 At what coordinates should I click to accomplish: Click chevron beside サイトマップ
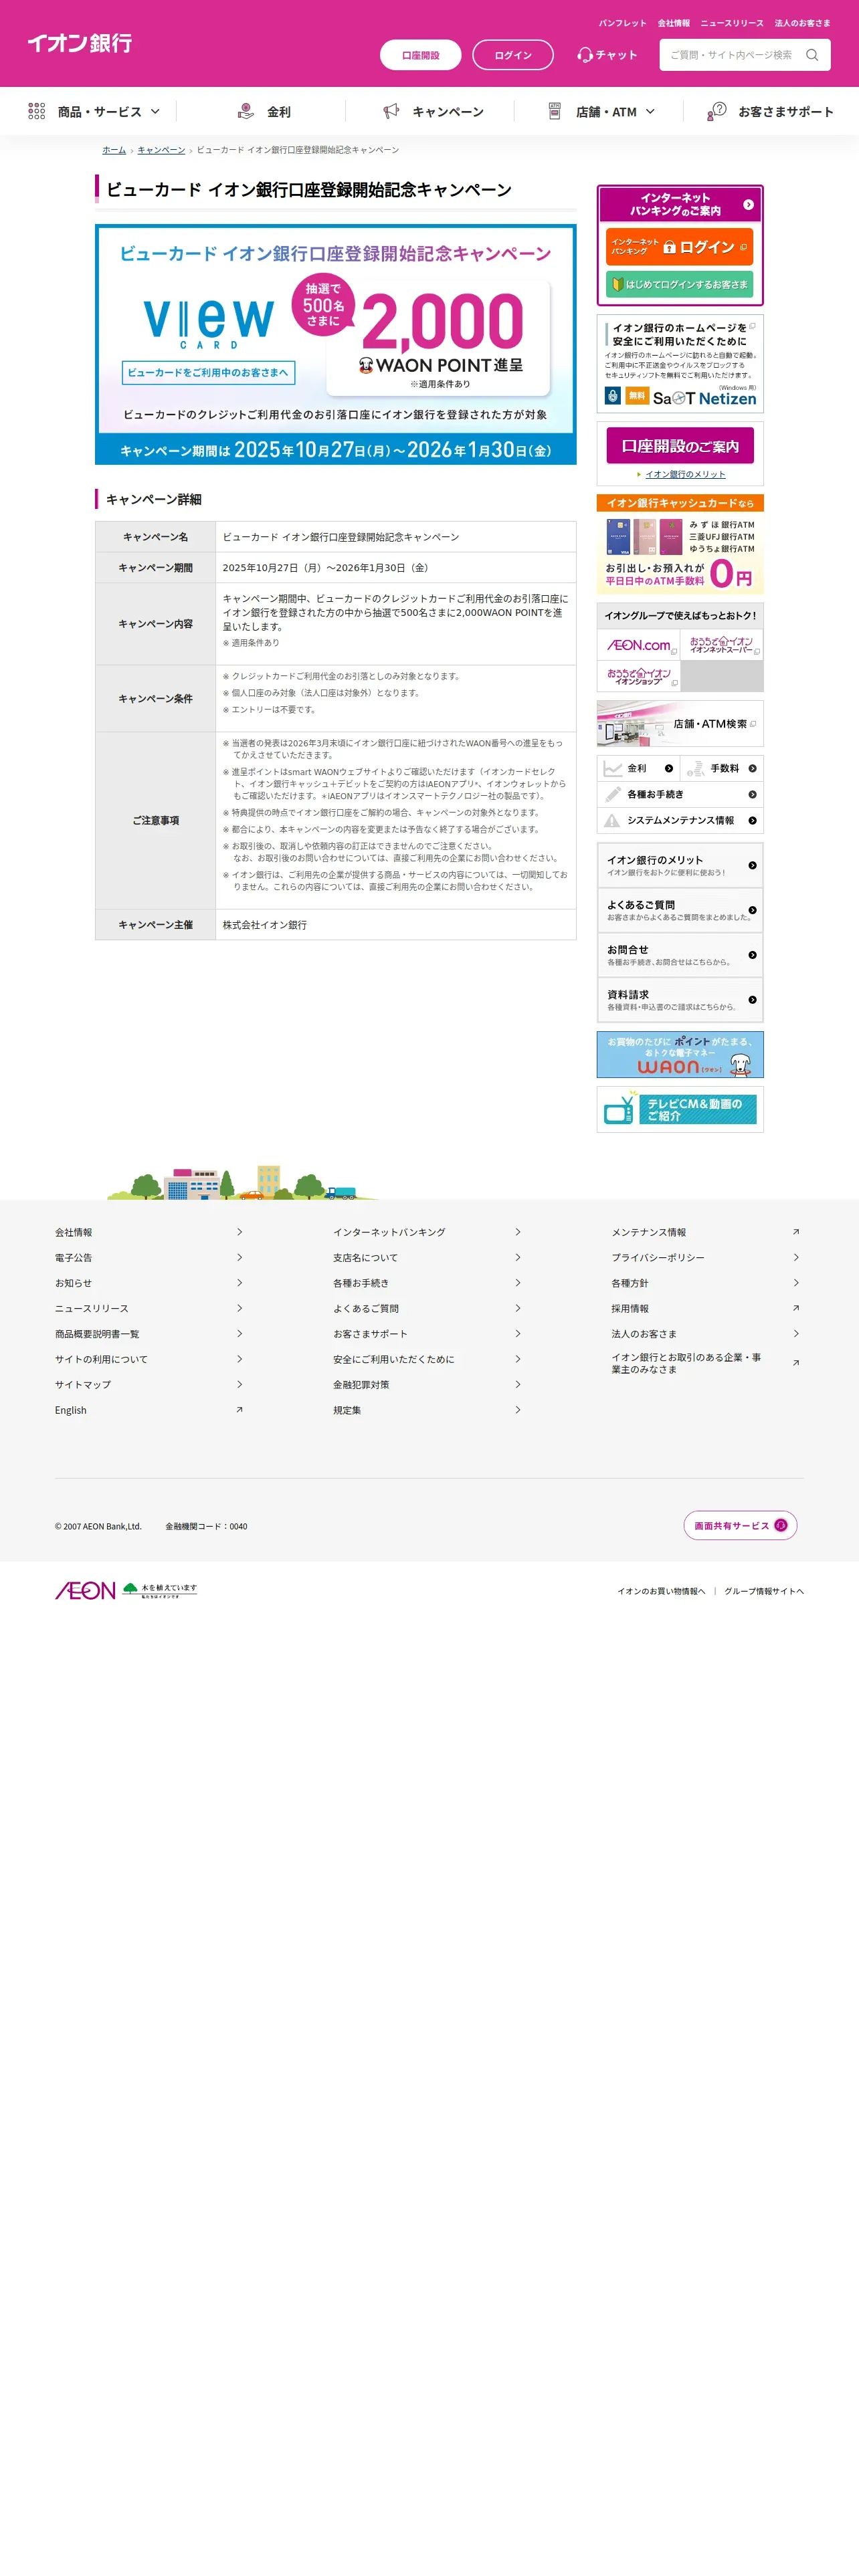(239, 1384)
